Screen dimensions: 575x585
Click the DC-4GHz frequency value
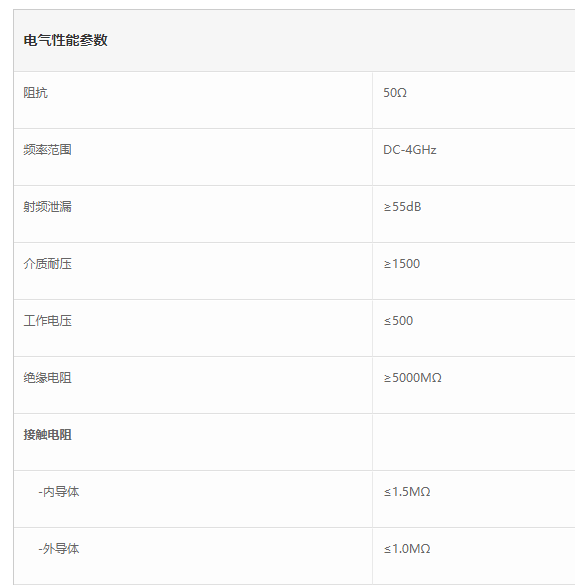(409, 150)
